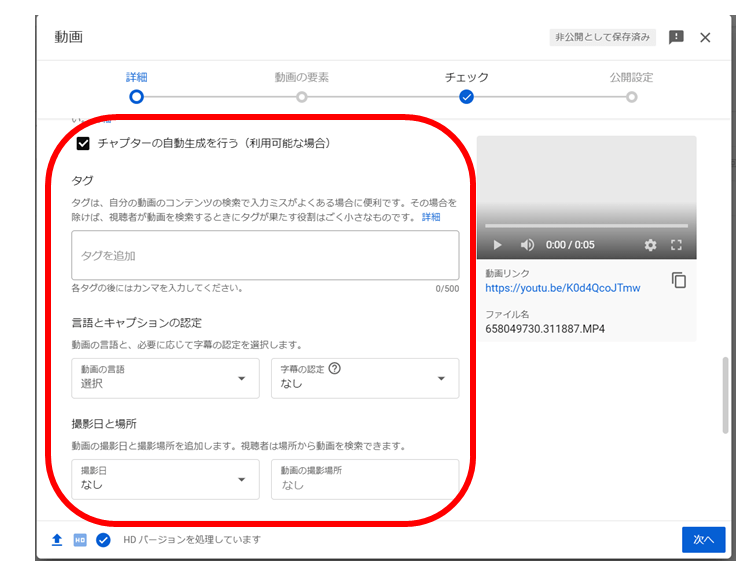Go to the 動画の要素 step

point(302,87)
